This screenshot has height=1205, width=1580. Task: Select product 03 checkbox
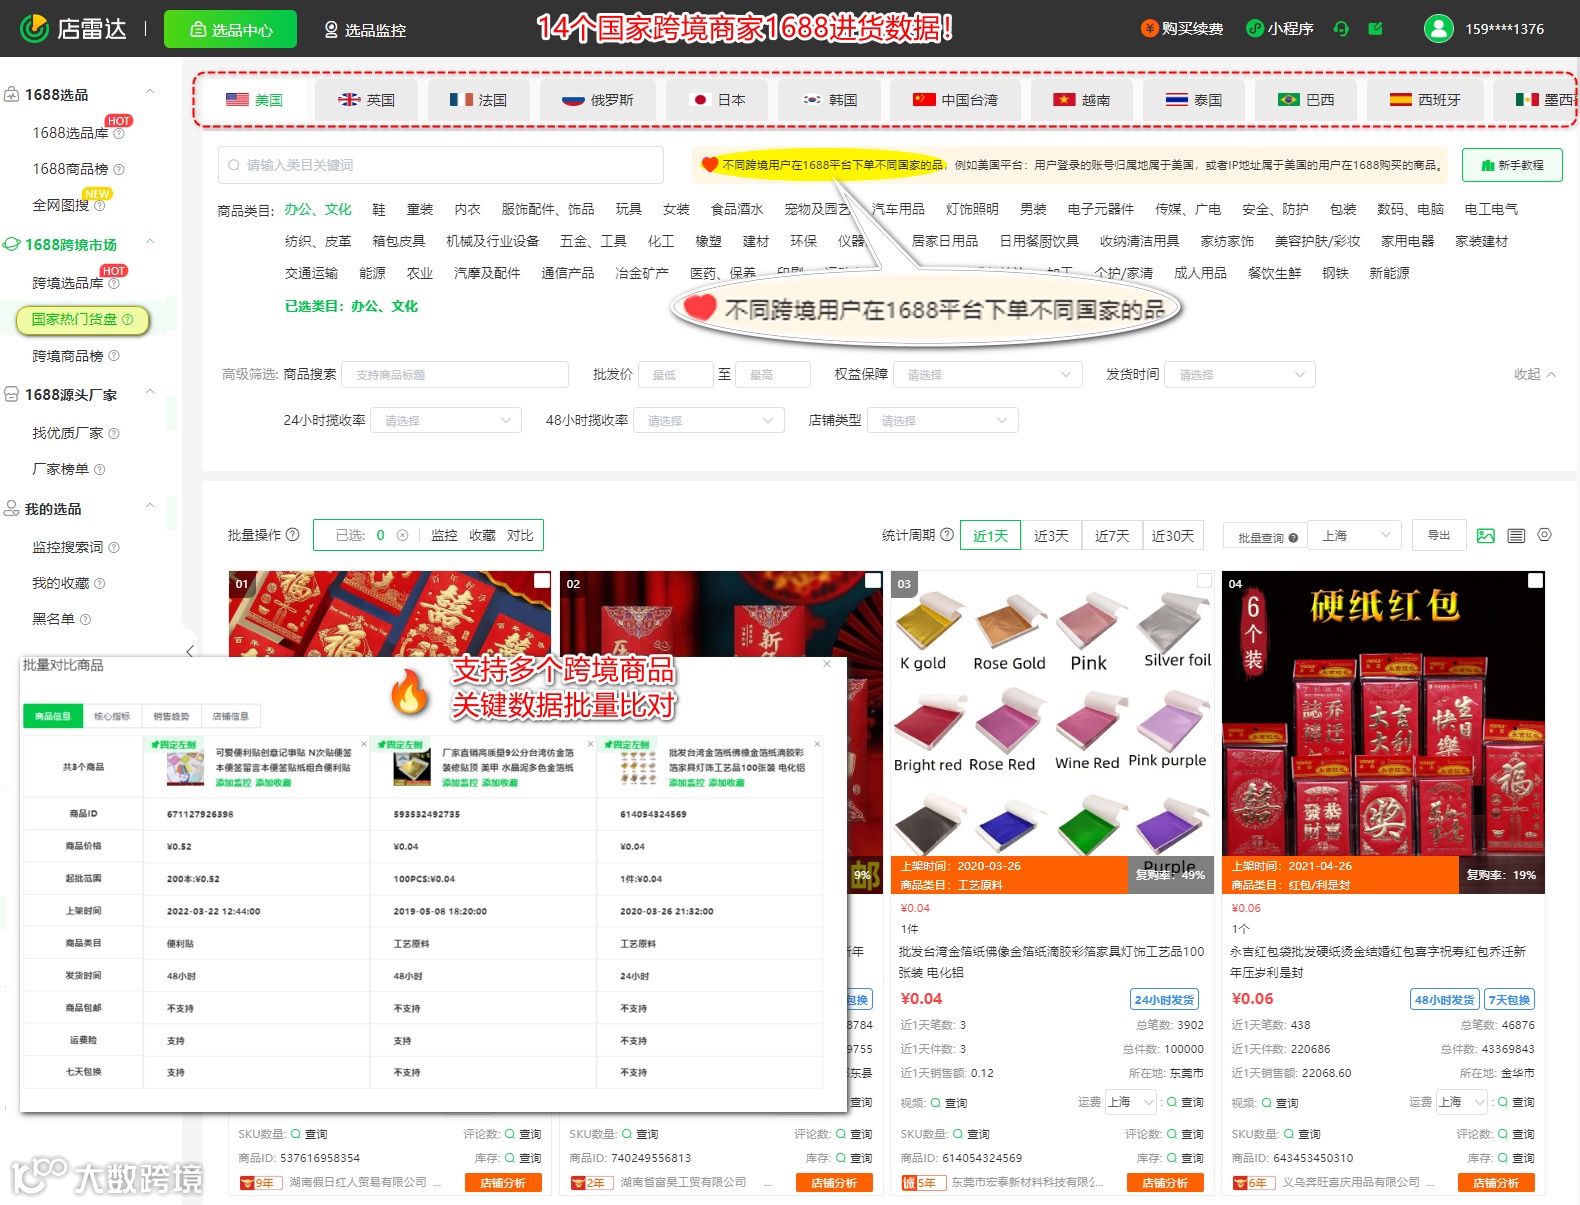tap(1204, 580)
